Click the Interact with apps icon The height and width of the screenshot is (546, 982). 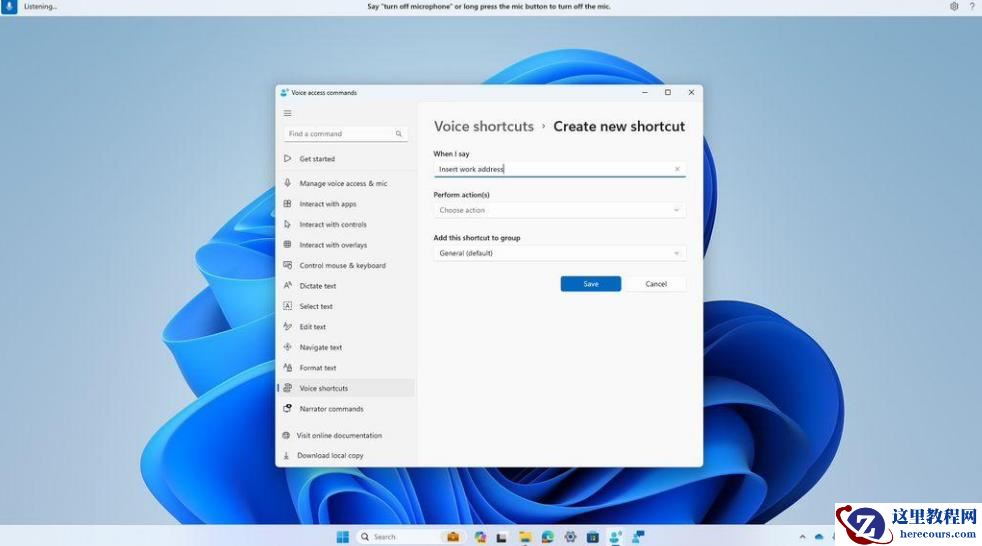287,203
